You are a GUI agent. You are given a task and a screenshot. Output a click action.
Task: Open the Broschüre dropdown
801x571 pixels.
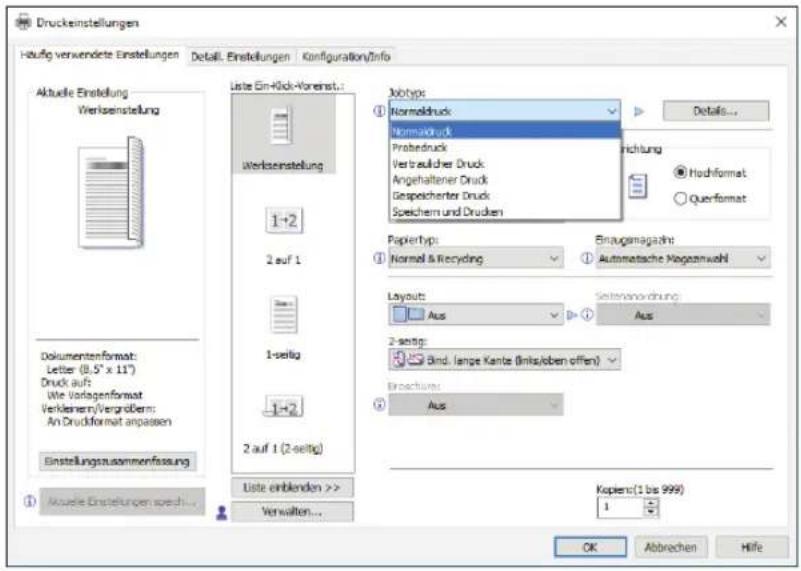(x=476, y=405)
